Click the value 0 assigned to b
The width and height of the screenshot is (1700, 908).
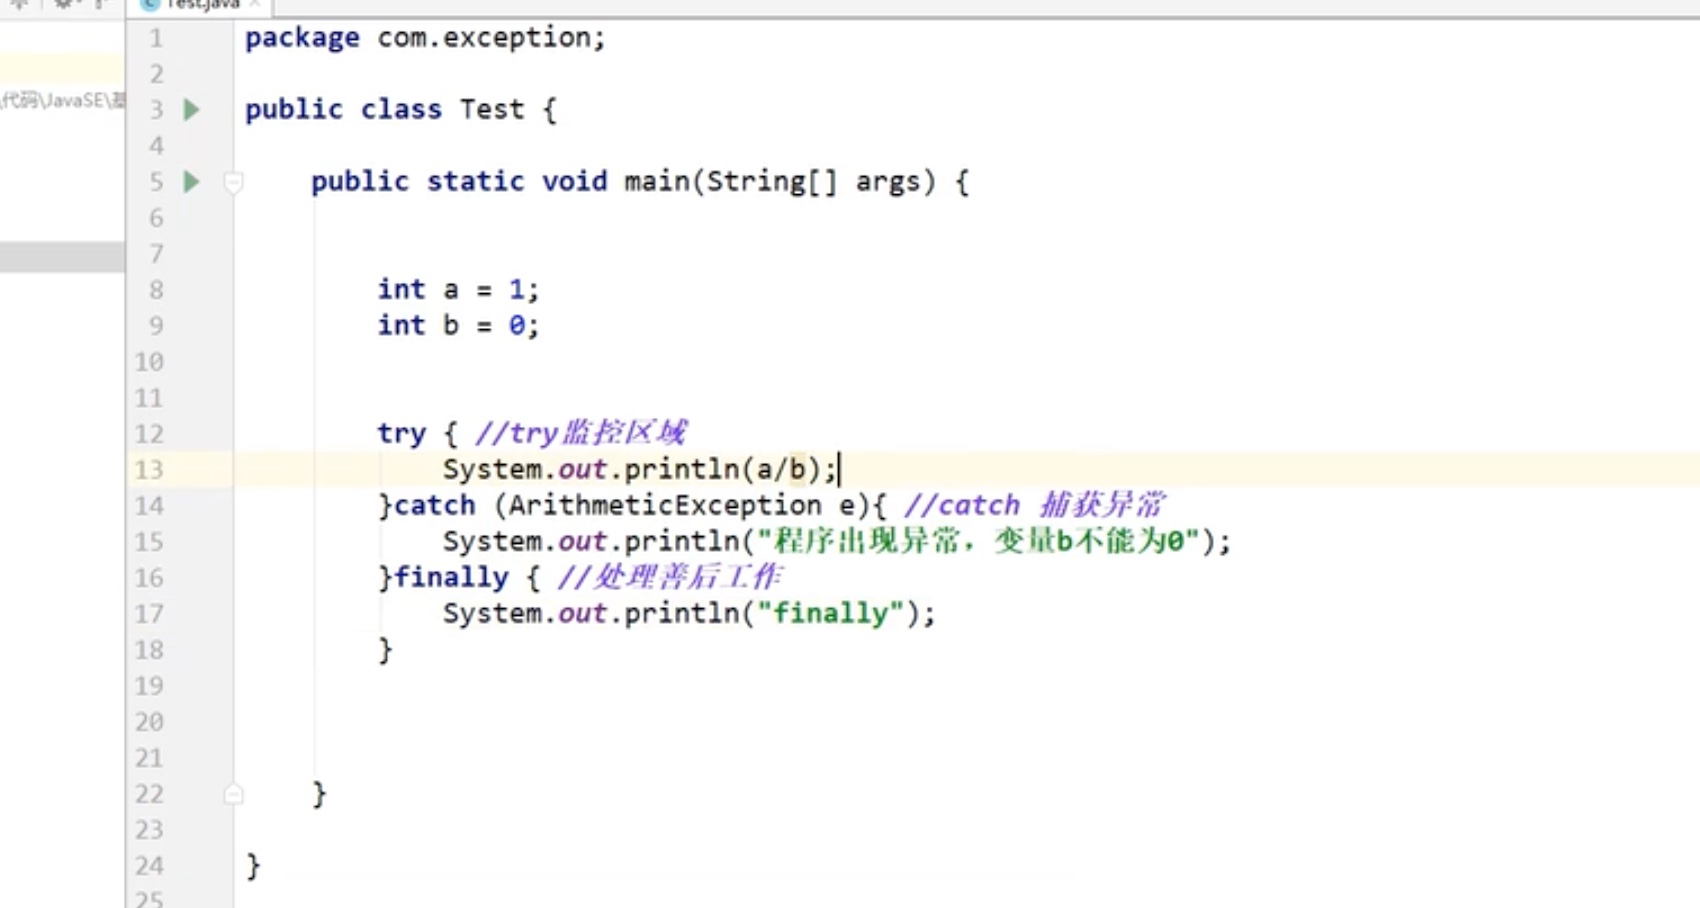(x=516, y=325)
